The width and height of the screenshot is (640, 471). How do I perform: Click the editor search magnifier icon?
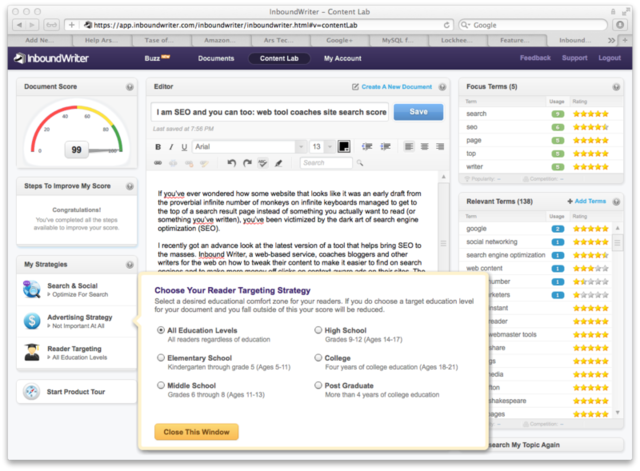(x=360, y=163)
